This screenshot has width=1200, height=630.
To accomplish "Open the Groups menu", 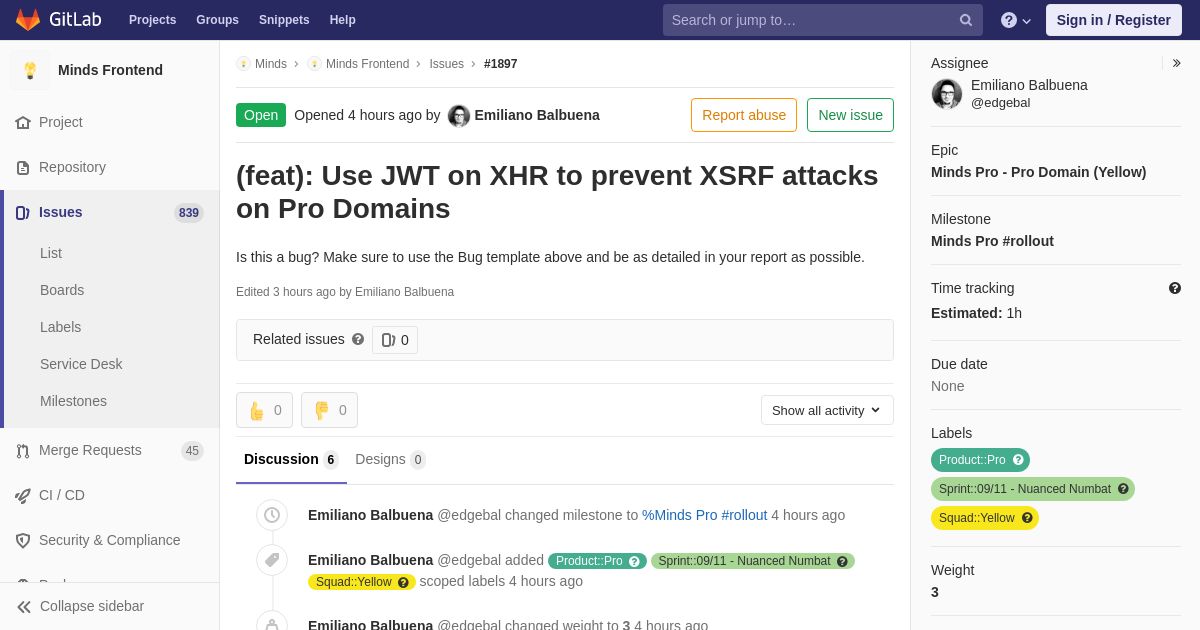I will point(217,20).
